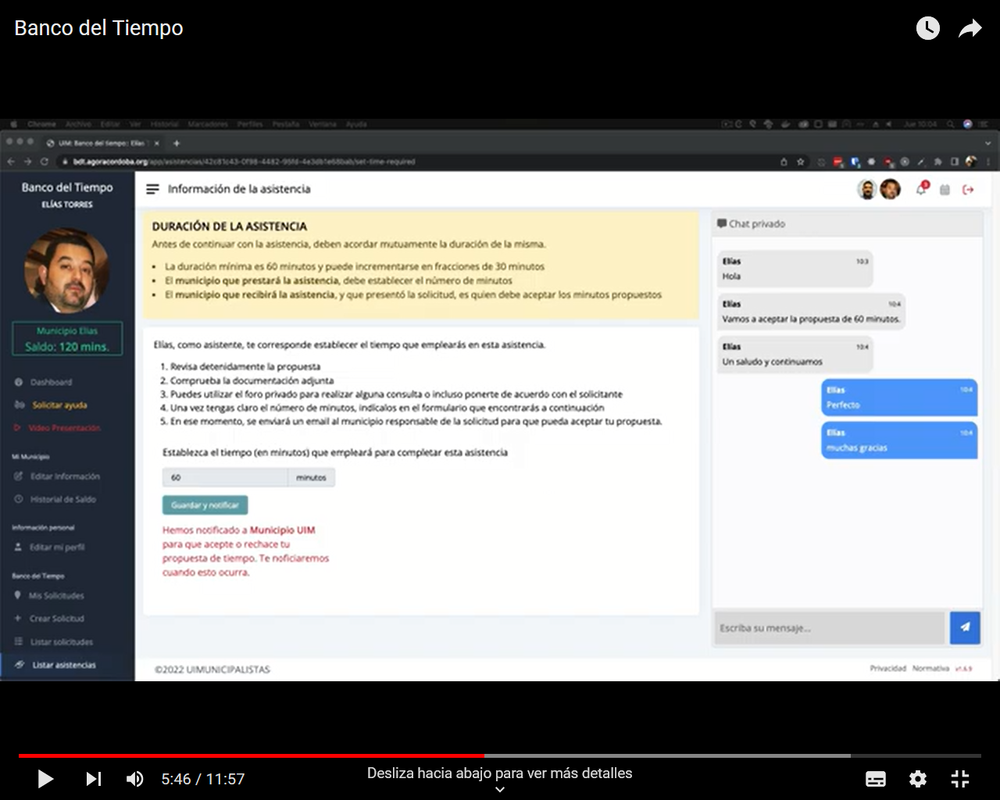Expand details with the down chevron
Screen dimensions: 1000x800
click(500, 789)
